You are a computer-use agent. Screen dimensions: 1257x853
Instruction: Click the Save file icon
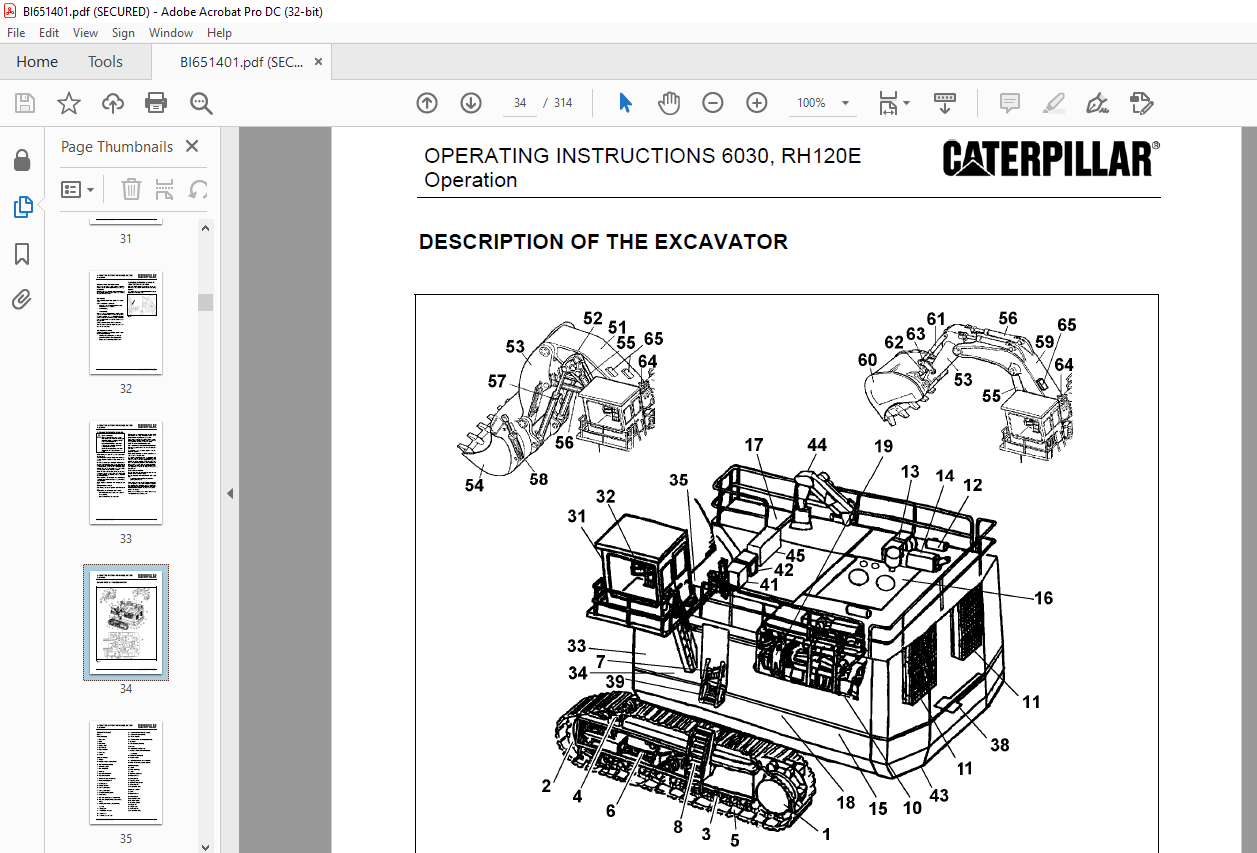click(25, 103)
